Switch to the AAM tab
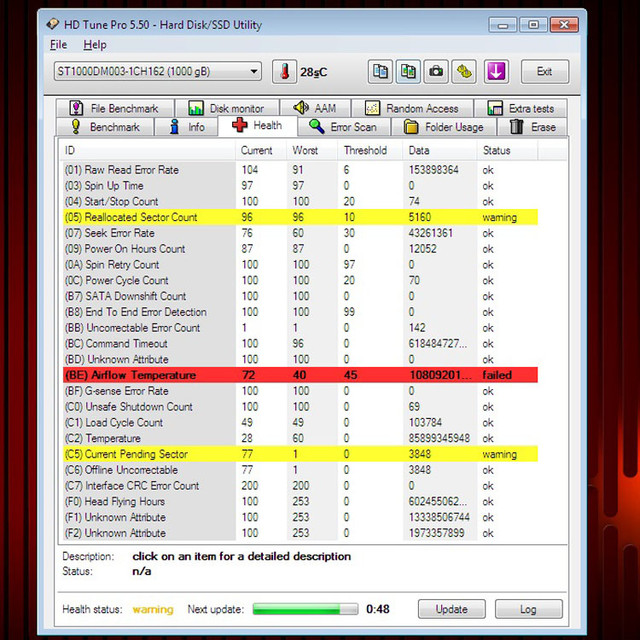640x640 pixels. [x=315, y=108]
